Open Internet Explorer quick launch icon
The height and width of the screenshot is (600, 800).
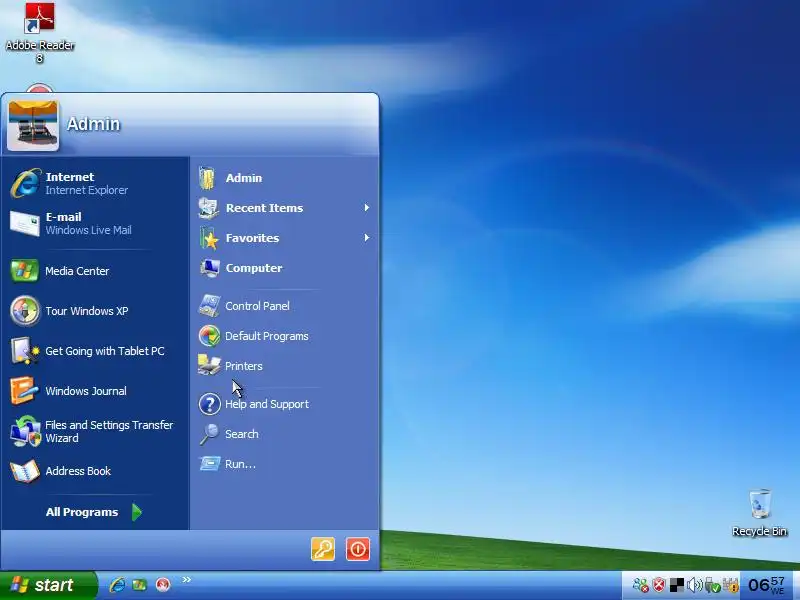(117, 584)
